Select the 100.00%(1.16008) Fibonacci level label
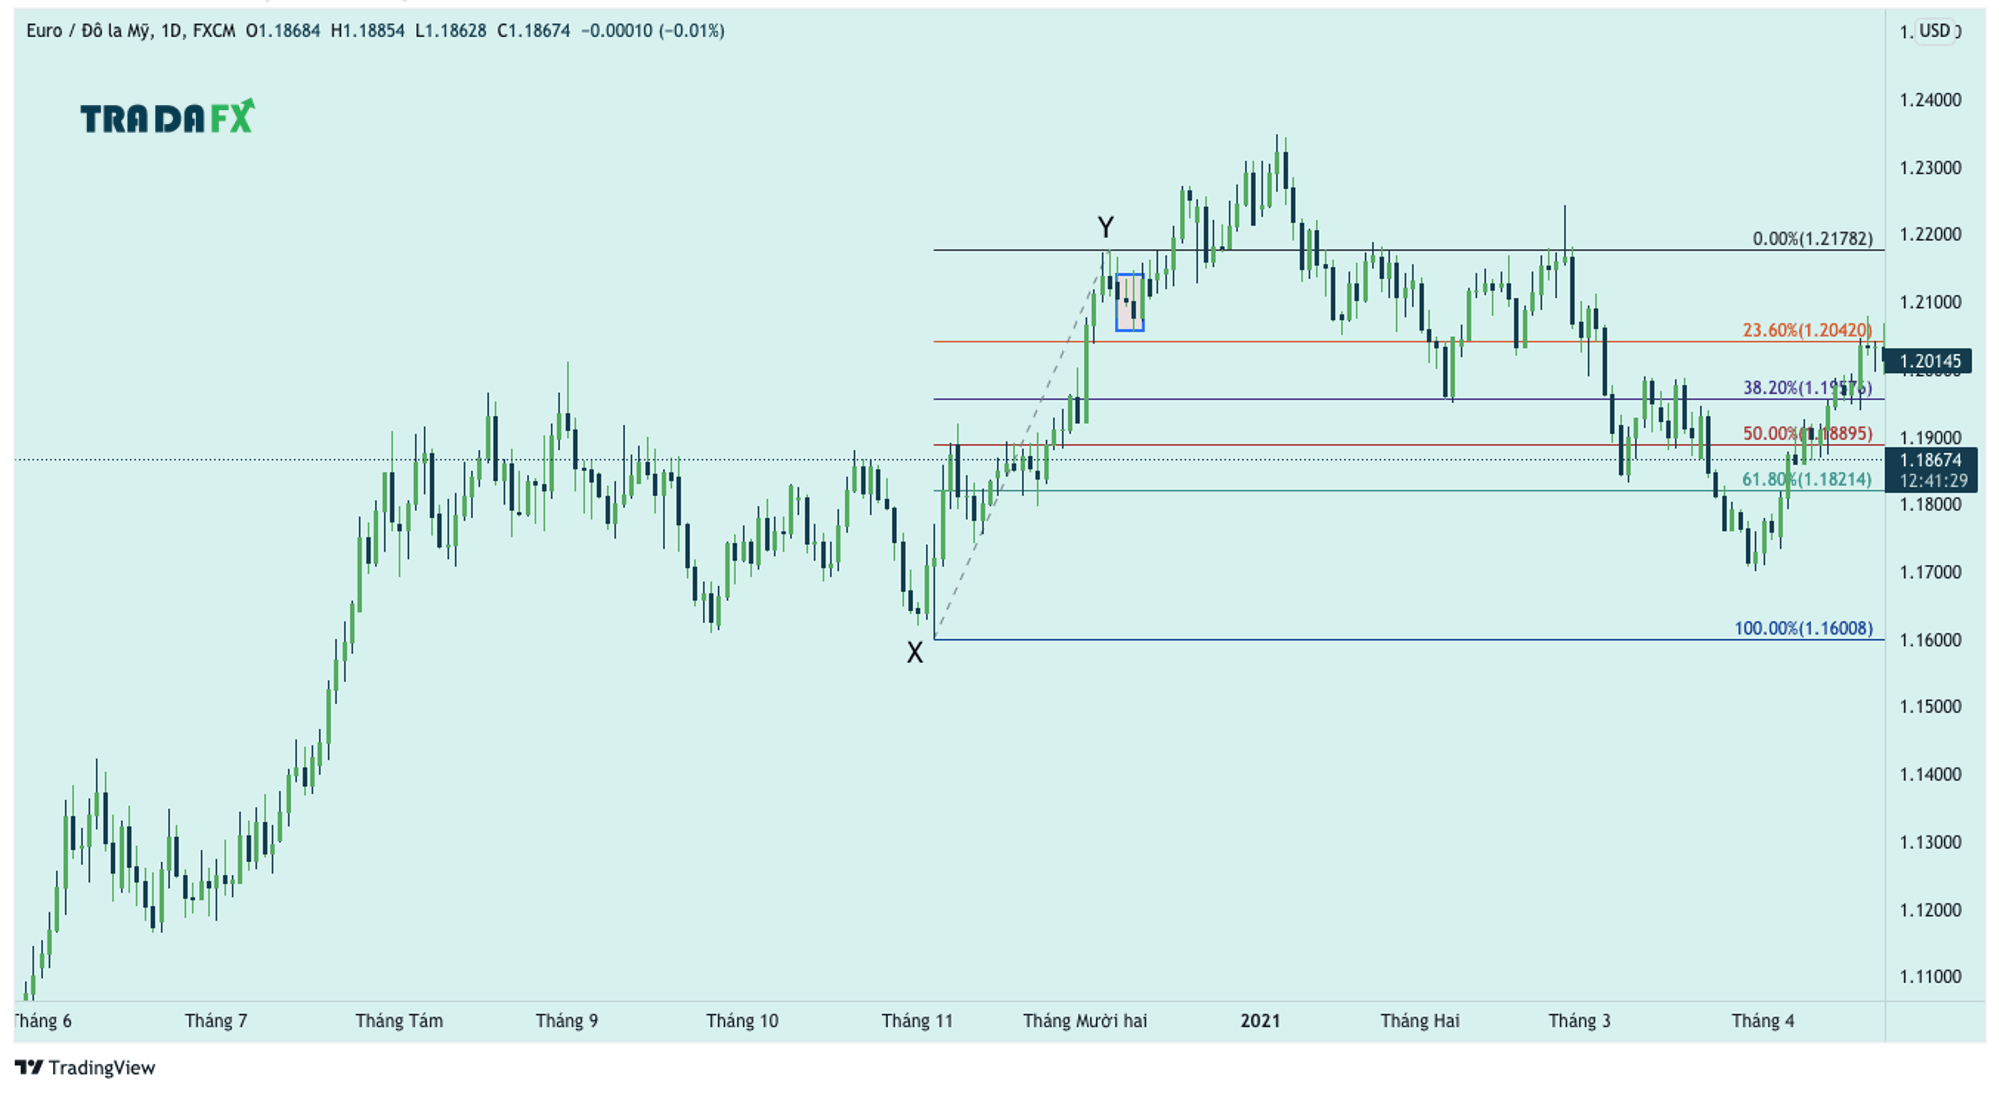This screenshot has height=1093, width=1999. tap(1802, 628)
